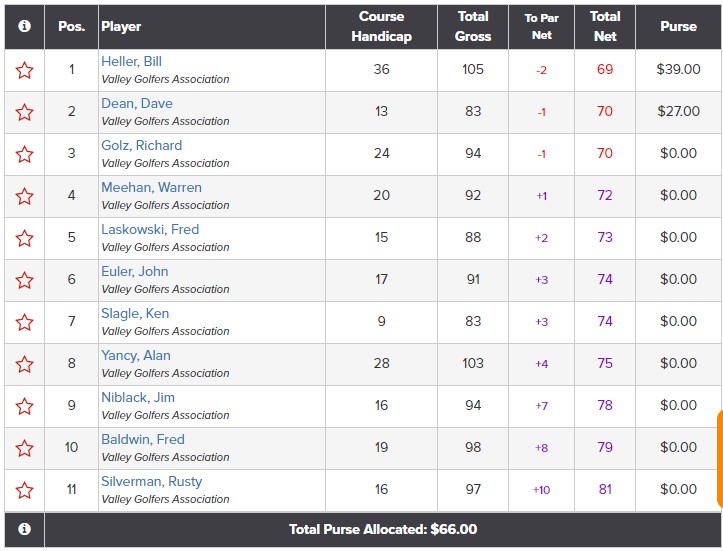Sort by the Total Gross column header

[473, 26]
